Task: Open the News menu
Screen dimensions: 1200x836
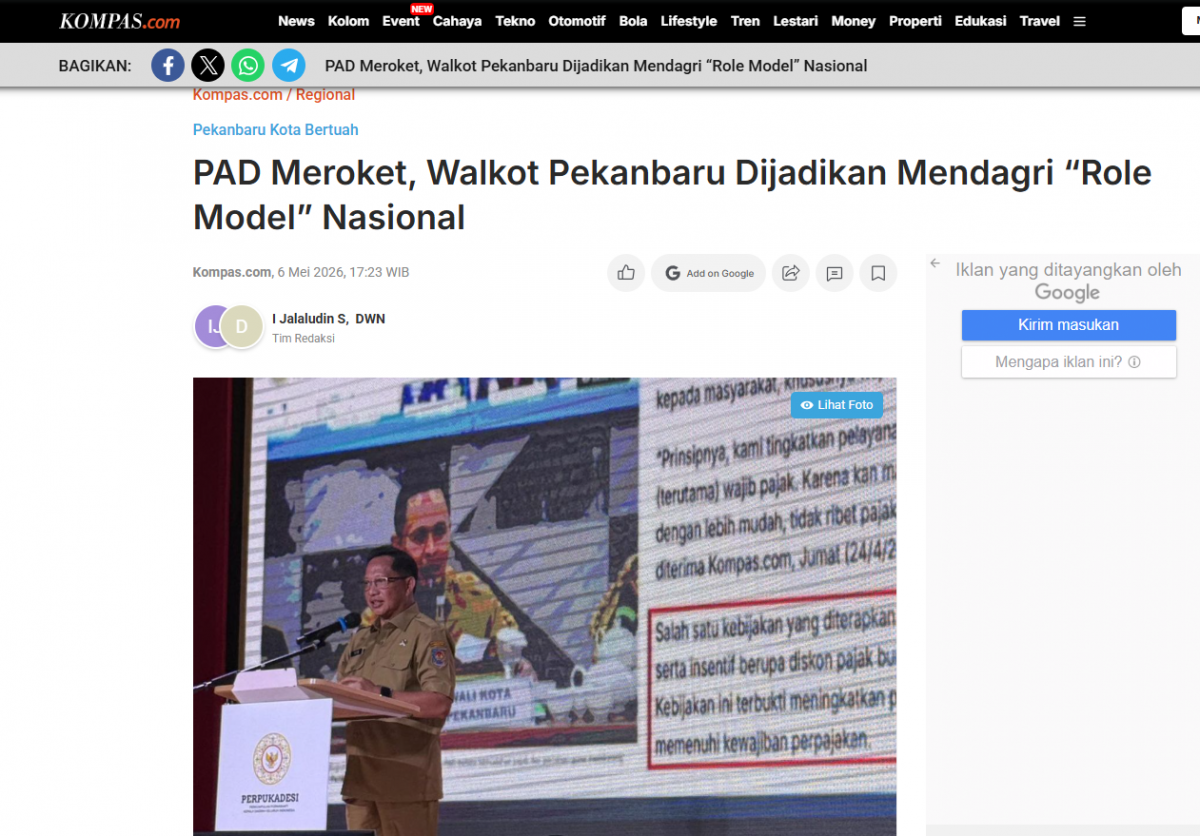Action: (296, 21)
